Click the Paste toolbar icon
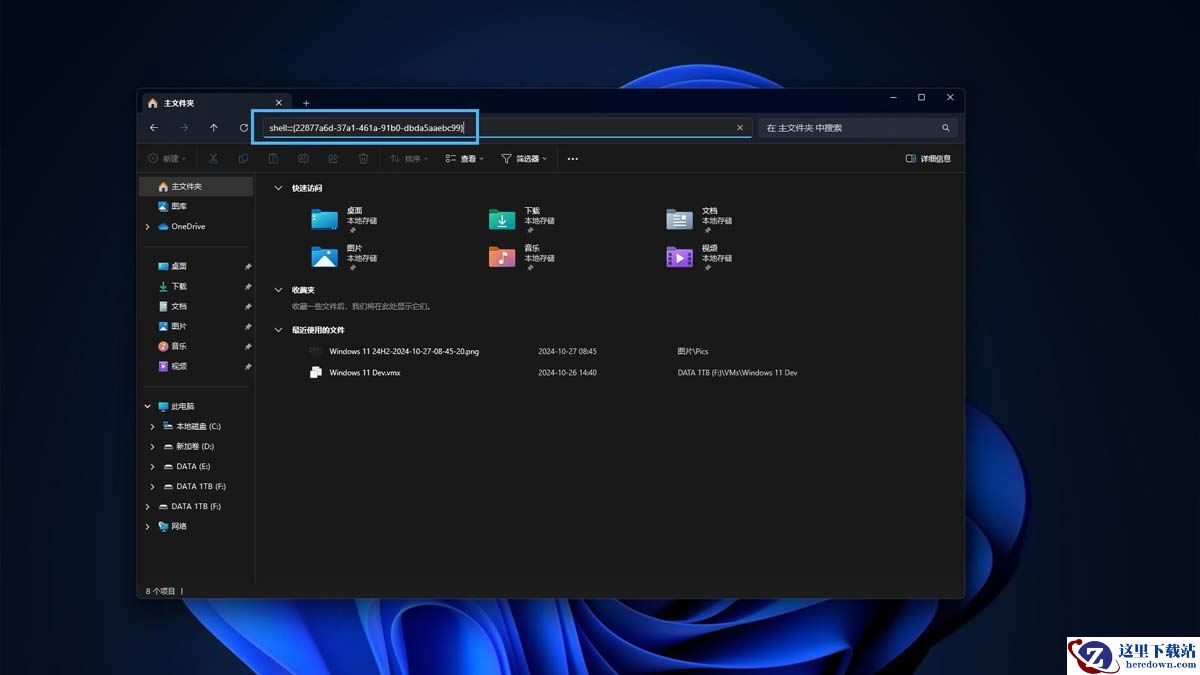The image size is (1200, 675). [273, 158]
